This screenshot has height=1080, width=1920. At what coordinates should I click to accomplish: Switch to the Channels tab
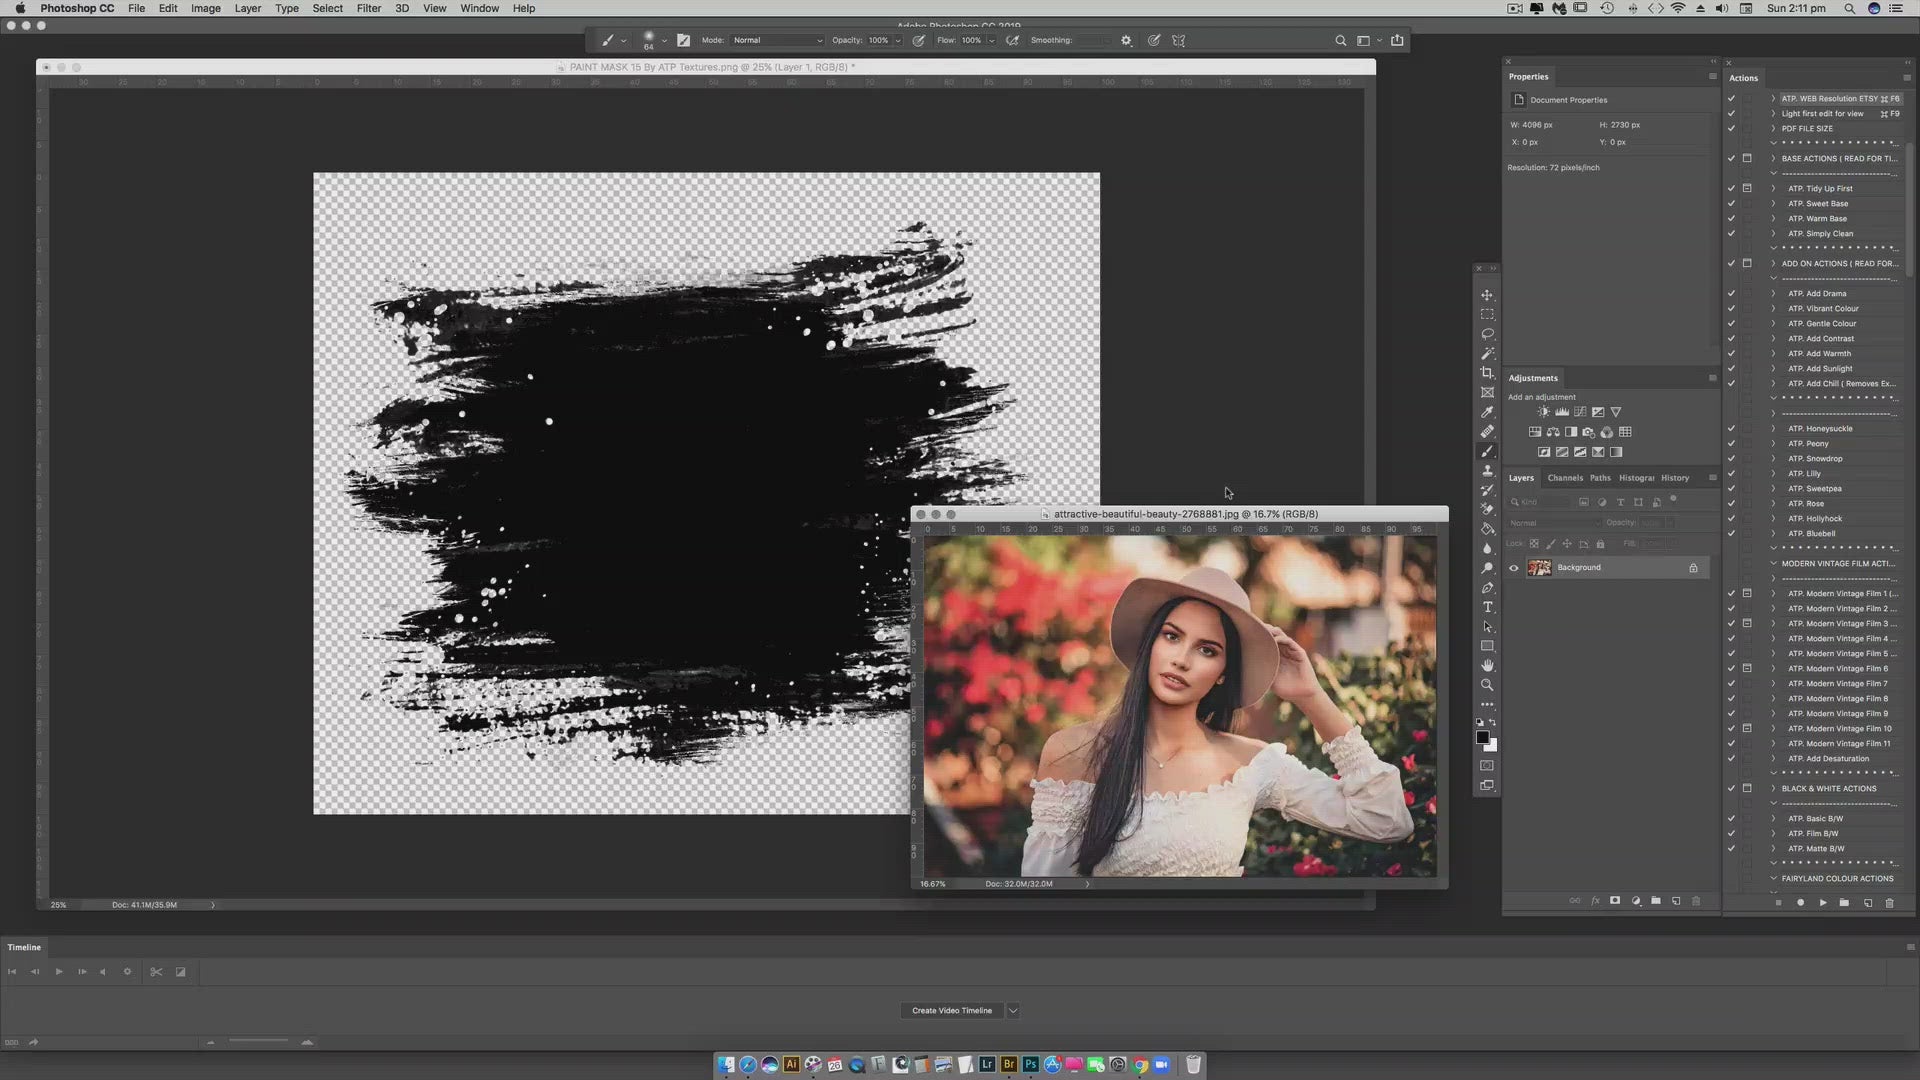click(1564, 478)
